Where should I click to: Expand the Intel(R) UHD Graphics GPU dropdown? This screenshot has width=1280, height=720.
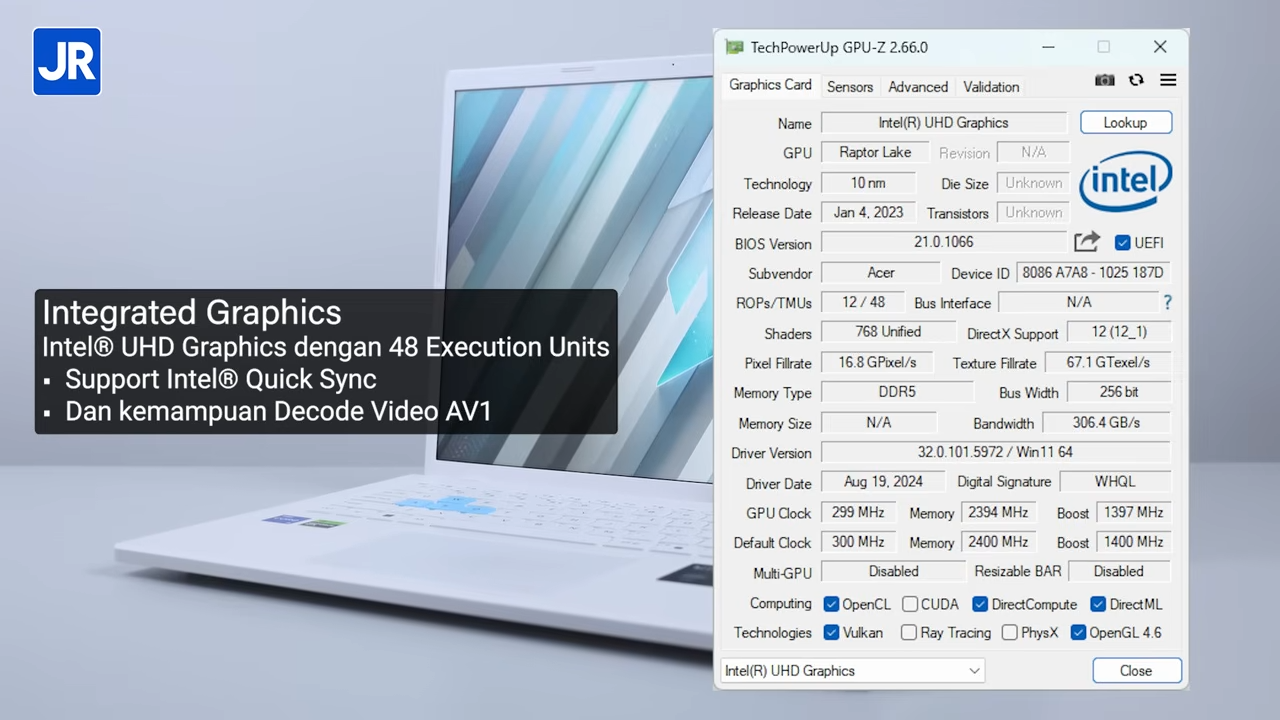(852, 671)
